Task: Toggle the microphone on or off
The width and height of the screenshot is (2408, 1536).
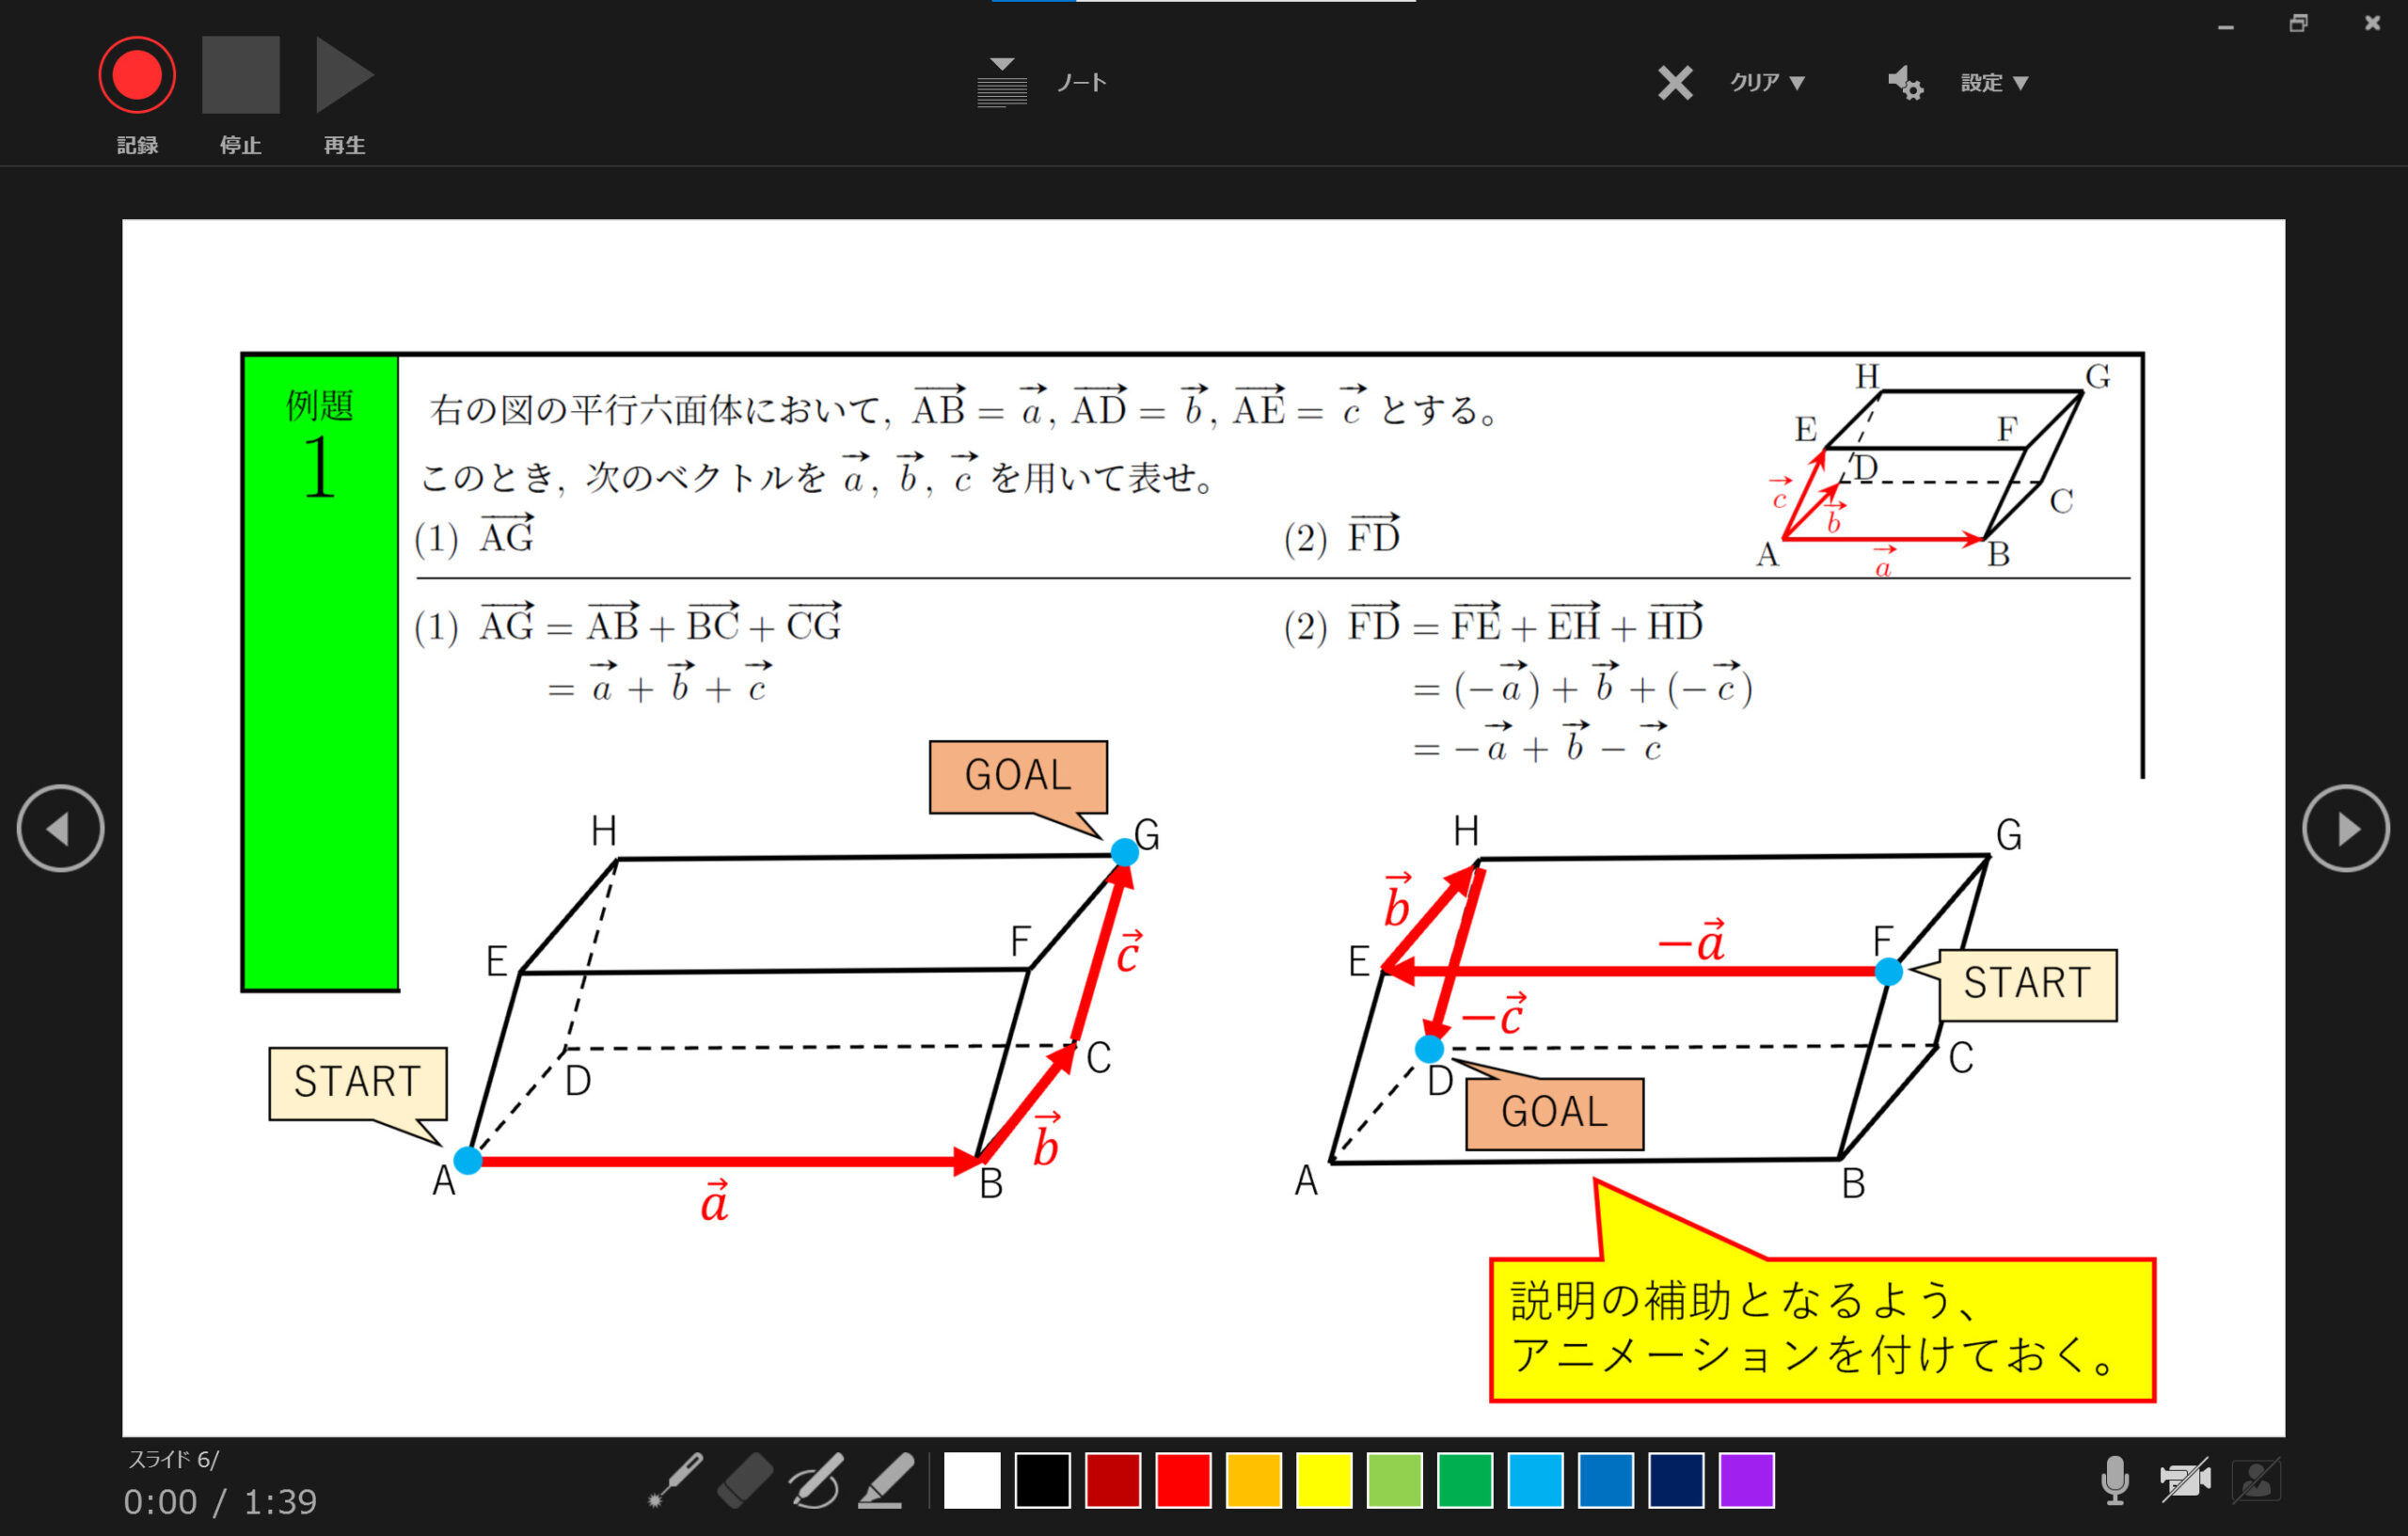Action: 2115,1480
